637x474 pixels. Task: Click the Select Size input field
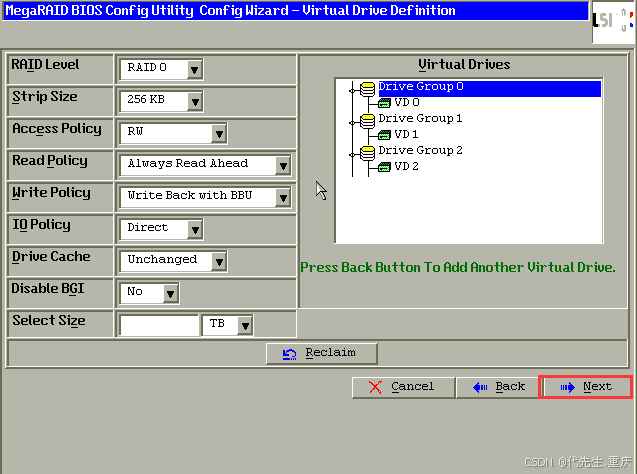tap(159, 325)
